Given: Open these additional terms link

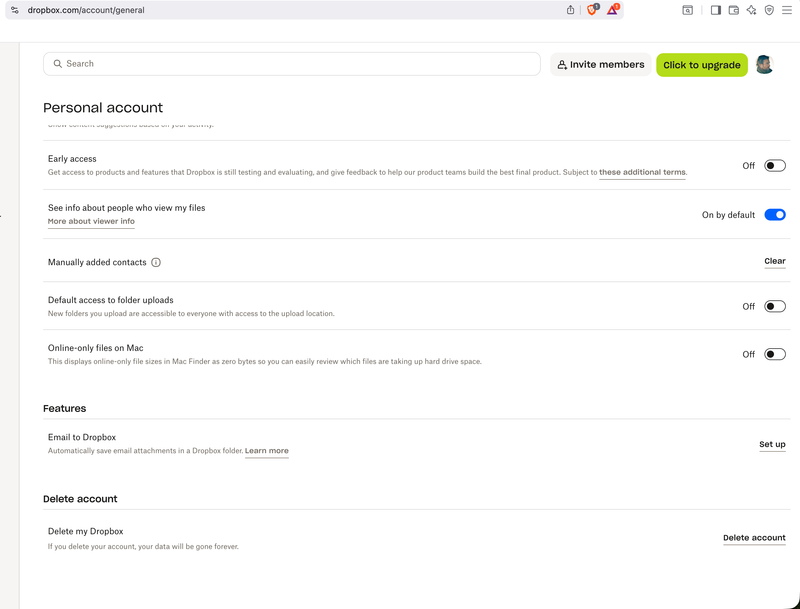Looking at the screenshot, I should 642,172.
